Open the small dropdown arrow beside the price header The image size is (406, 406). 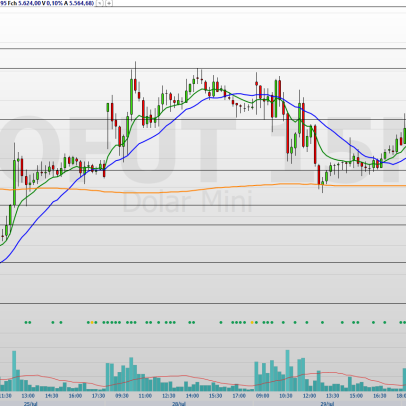coord(100,3)
